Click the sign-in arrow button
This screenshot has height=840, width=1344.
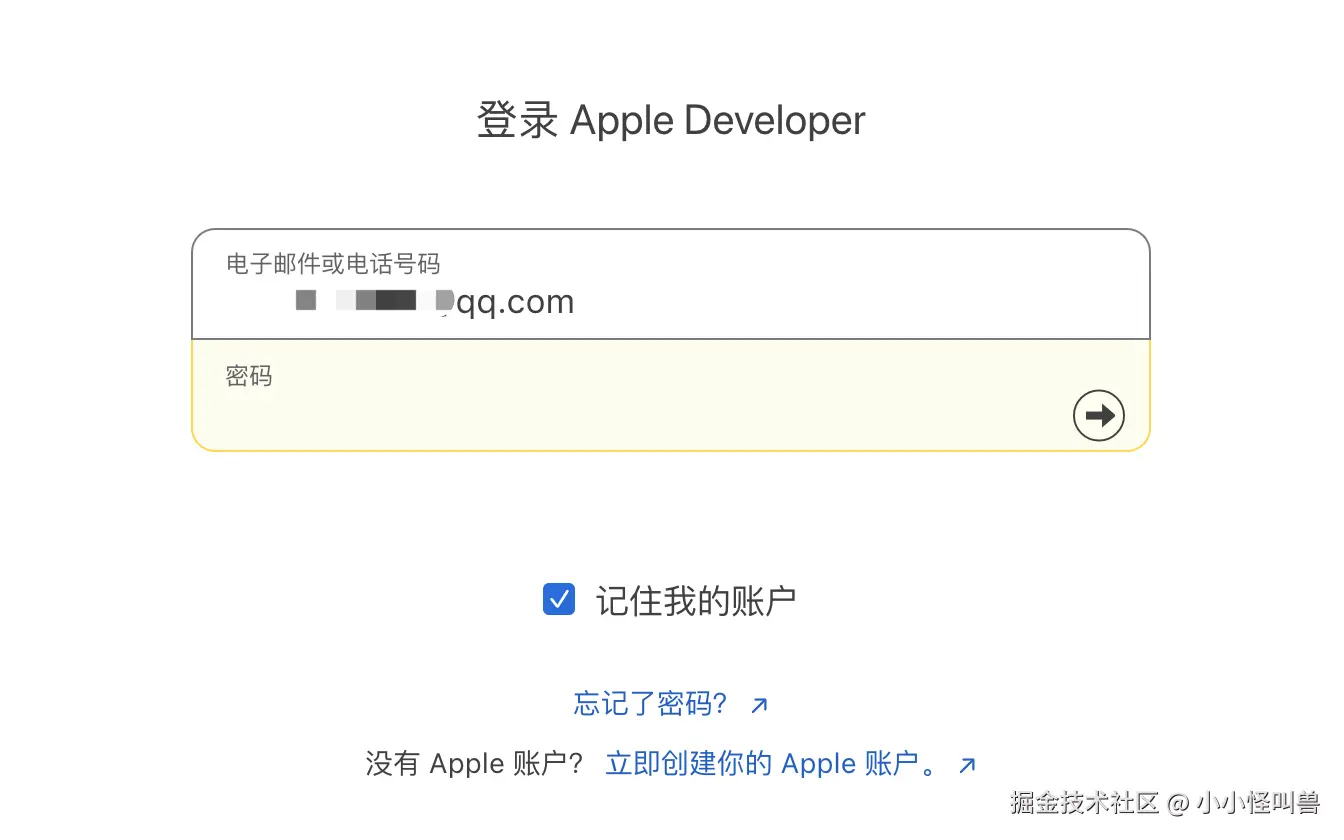pyautogui.click(x=1098, y=415)
